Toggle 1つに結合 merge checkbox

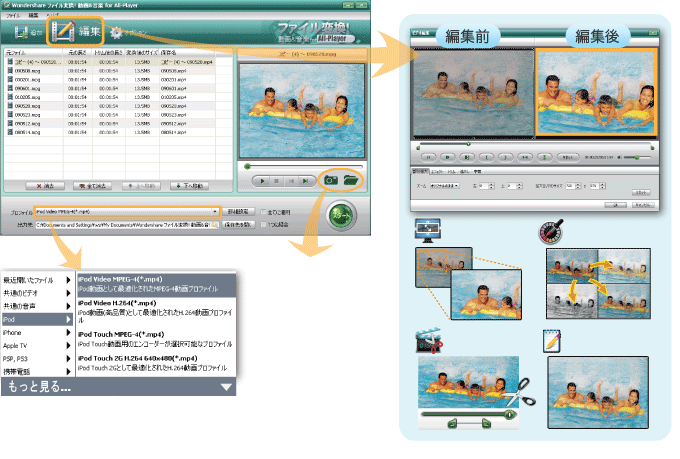click(263, 224)
